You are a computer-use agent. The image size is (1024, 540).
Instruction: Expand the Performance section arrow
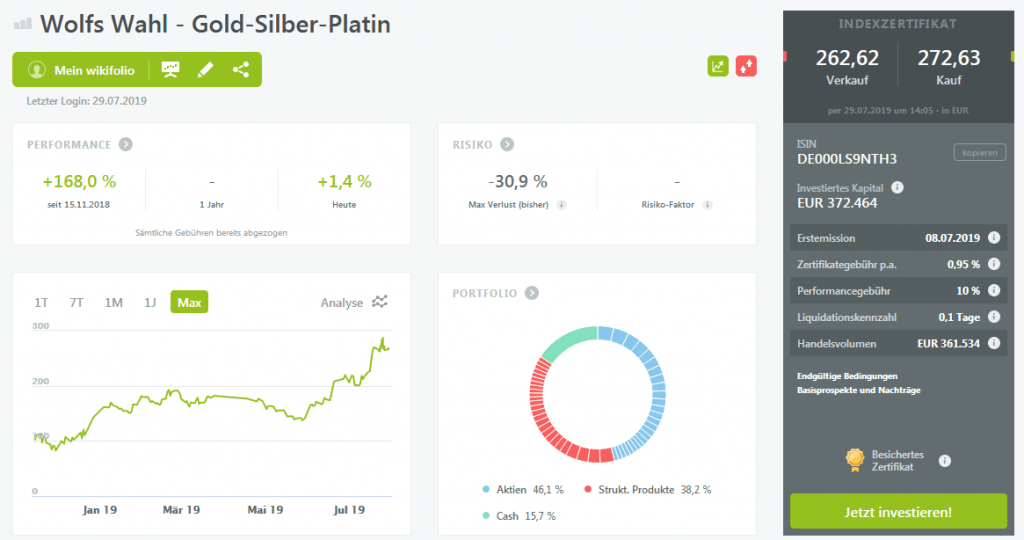click(x=126, y=144)
